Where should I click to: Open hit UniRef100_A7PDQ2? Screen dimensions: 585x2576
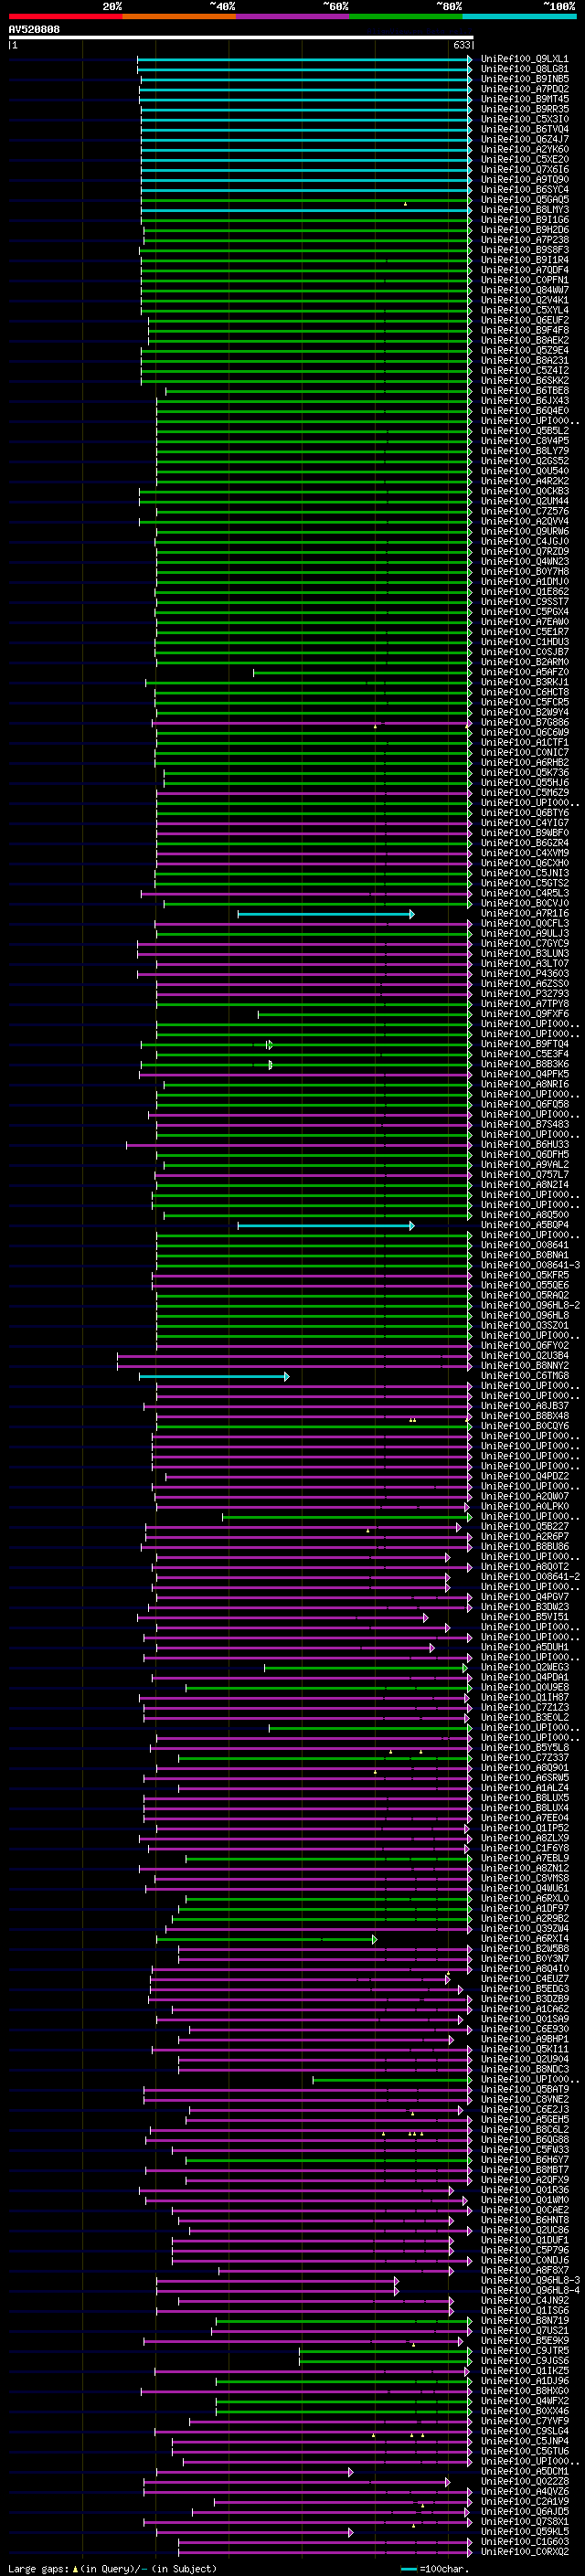click(x=525, y=89)
